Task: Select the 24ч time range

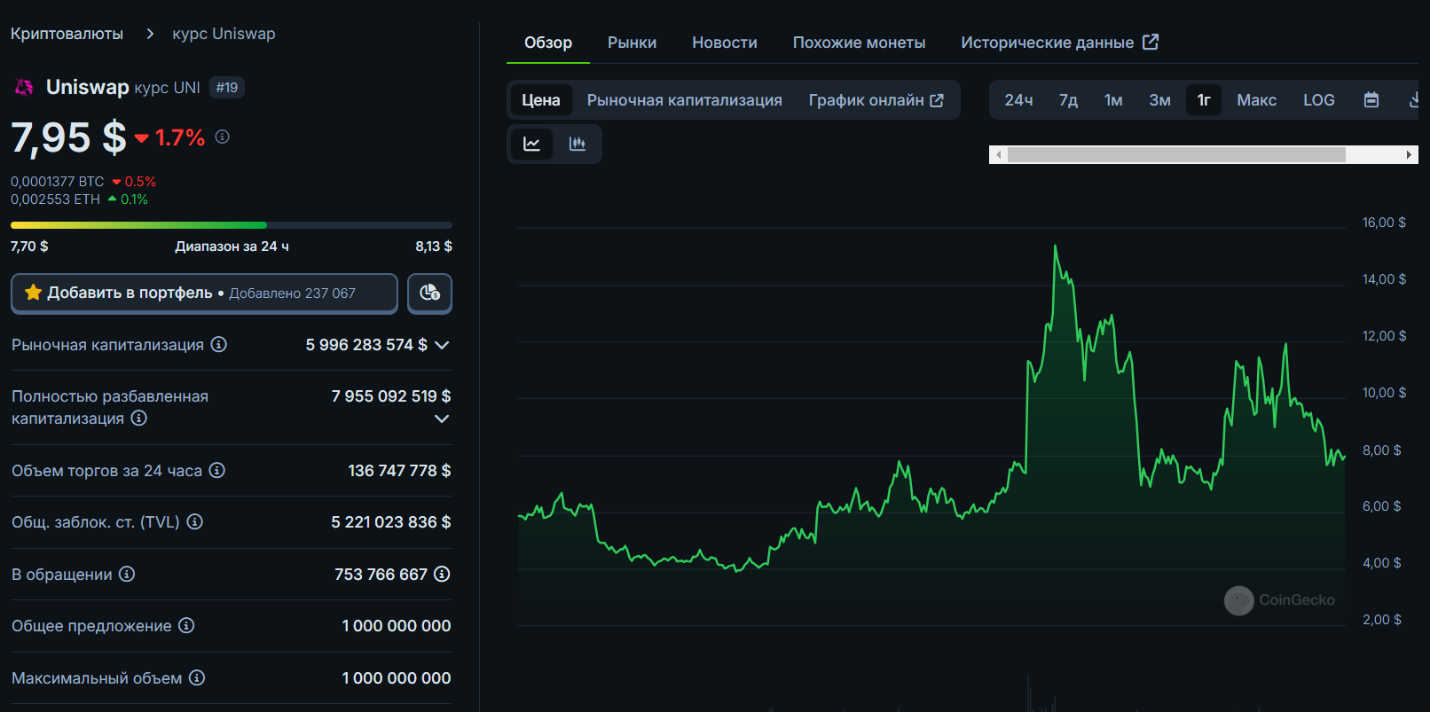Action: pos(1018,100)
